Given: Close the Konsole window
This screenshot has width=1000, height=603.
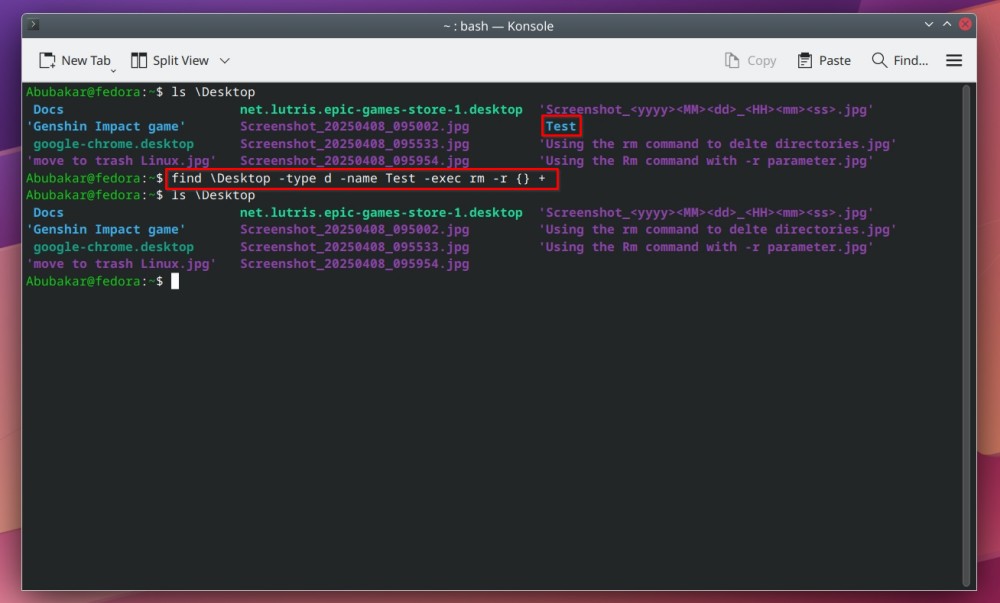Looking at the screenshot, I should tap(966, 25).
